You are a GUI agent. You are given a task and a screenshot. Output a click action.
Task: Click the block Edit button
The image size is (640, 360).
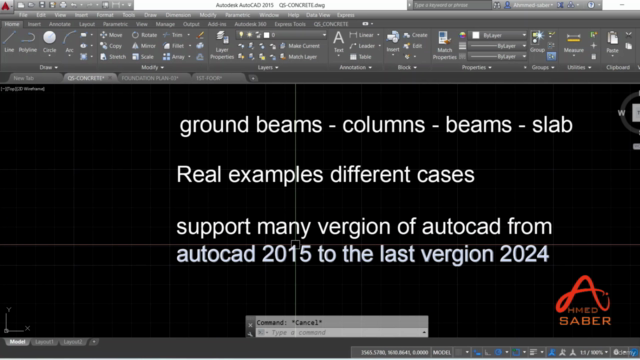click(413, 46)
